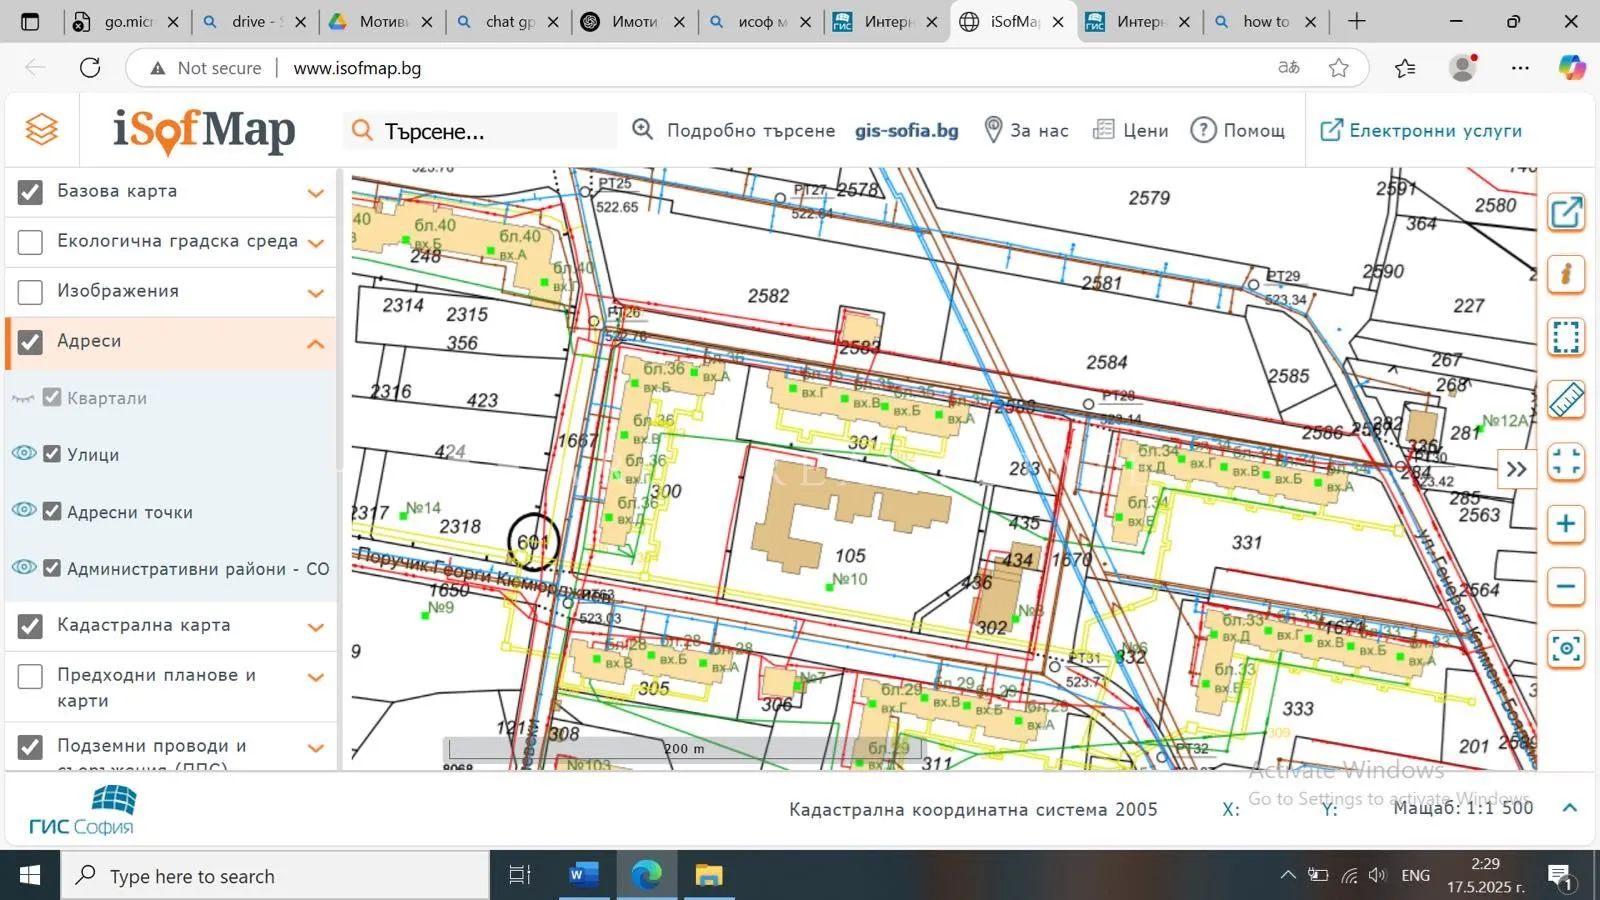Image resolution: width=1600 pixels, height=900 pixels.
Task: Toggle eye icon for Улици layer
Action: tap(24, 454)
